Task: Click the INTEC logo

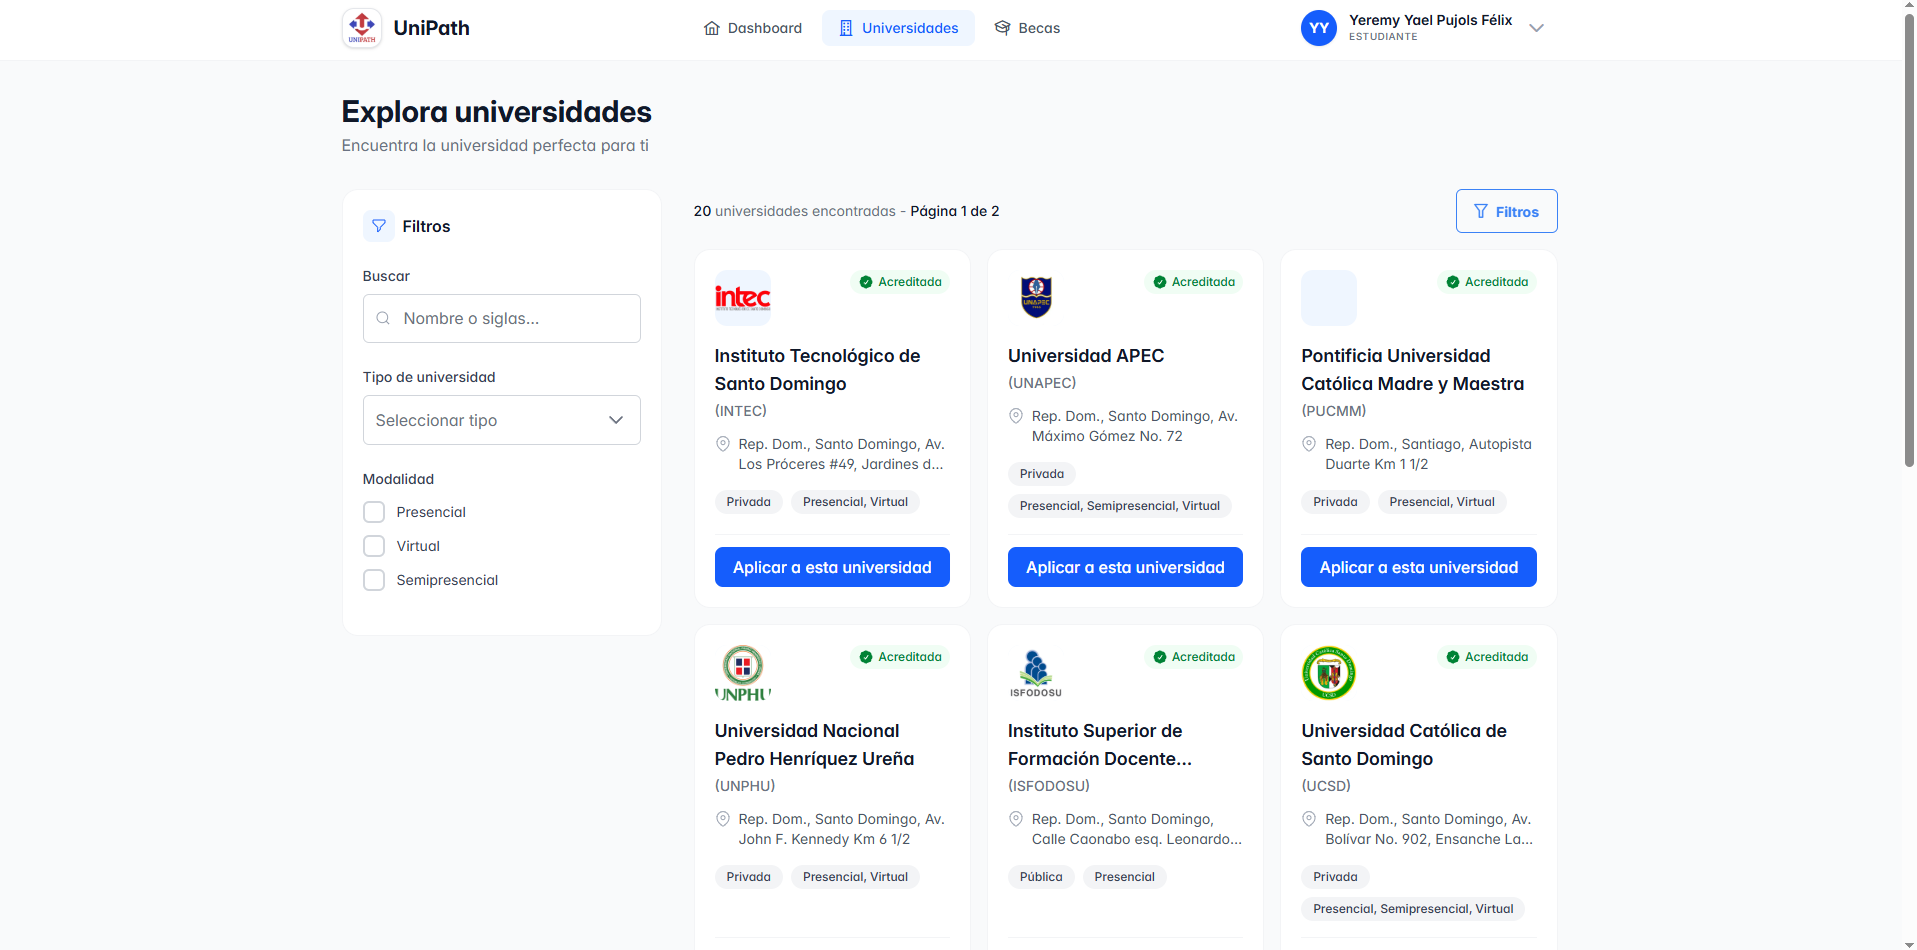Action: pyautogui.click(x=743, y=298)
